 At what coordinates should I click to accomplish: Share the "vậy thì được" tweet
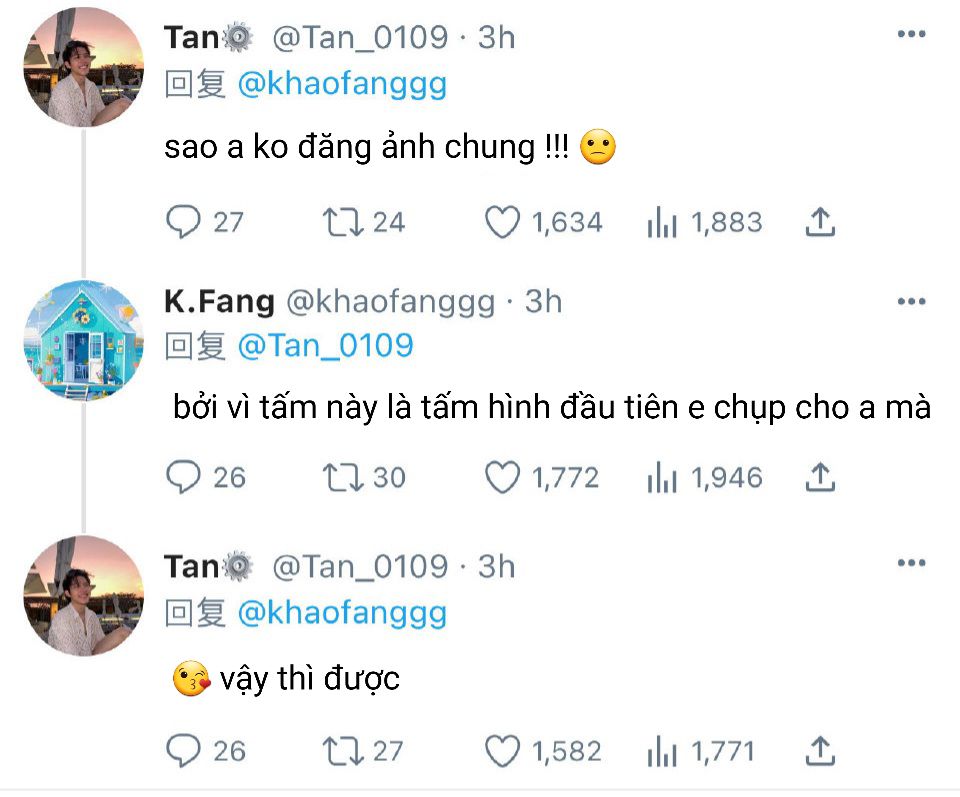click(x=819, y=751)
